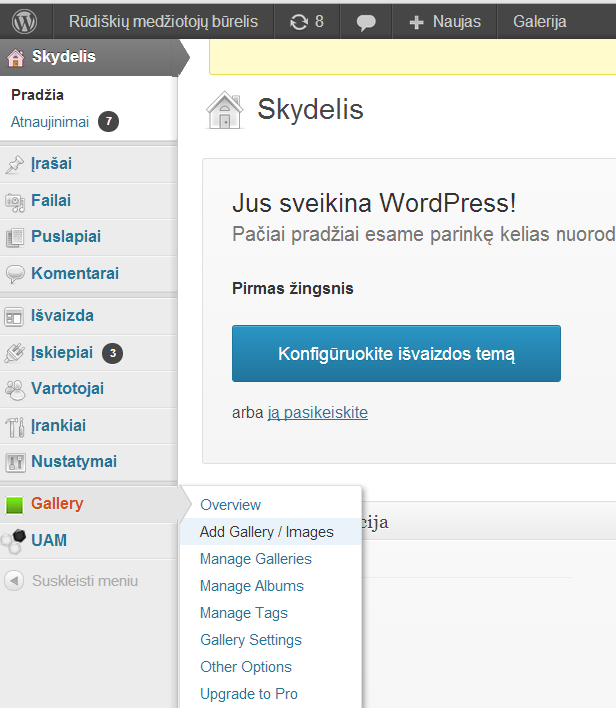Collapse sidebar with Suskleisti meniu
Viewport: 616px width, 708px height.
click(85, 581)
